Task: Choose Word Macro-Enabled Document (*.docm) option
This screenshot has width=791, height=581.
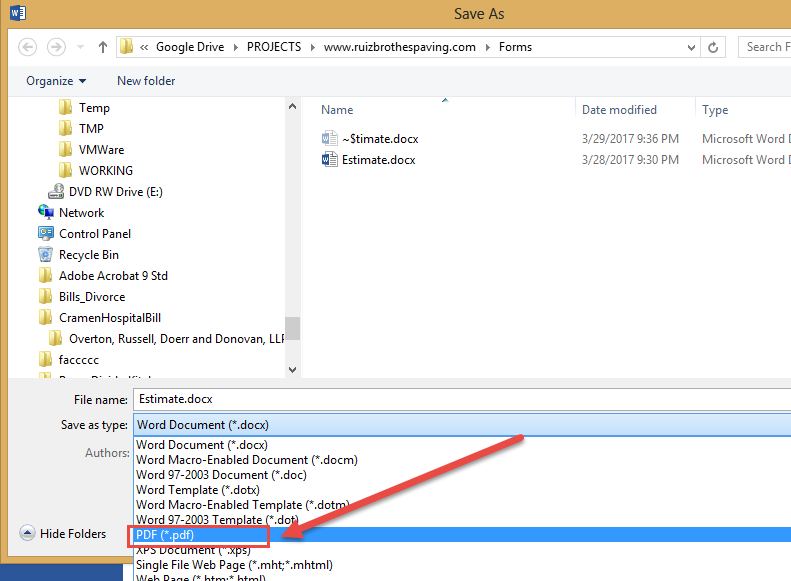Action: tap(246, 460)
